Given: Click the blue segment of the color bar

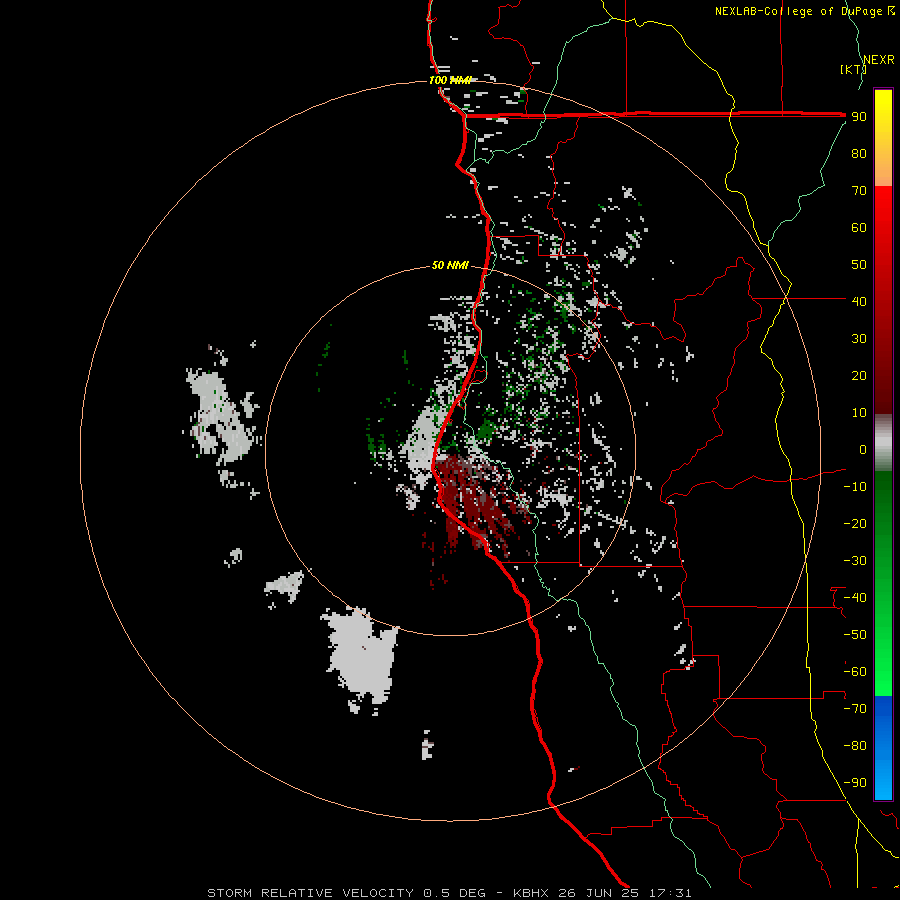Looking at the screenshot, I should pos(883,748).
